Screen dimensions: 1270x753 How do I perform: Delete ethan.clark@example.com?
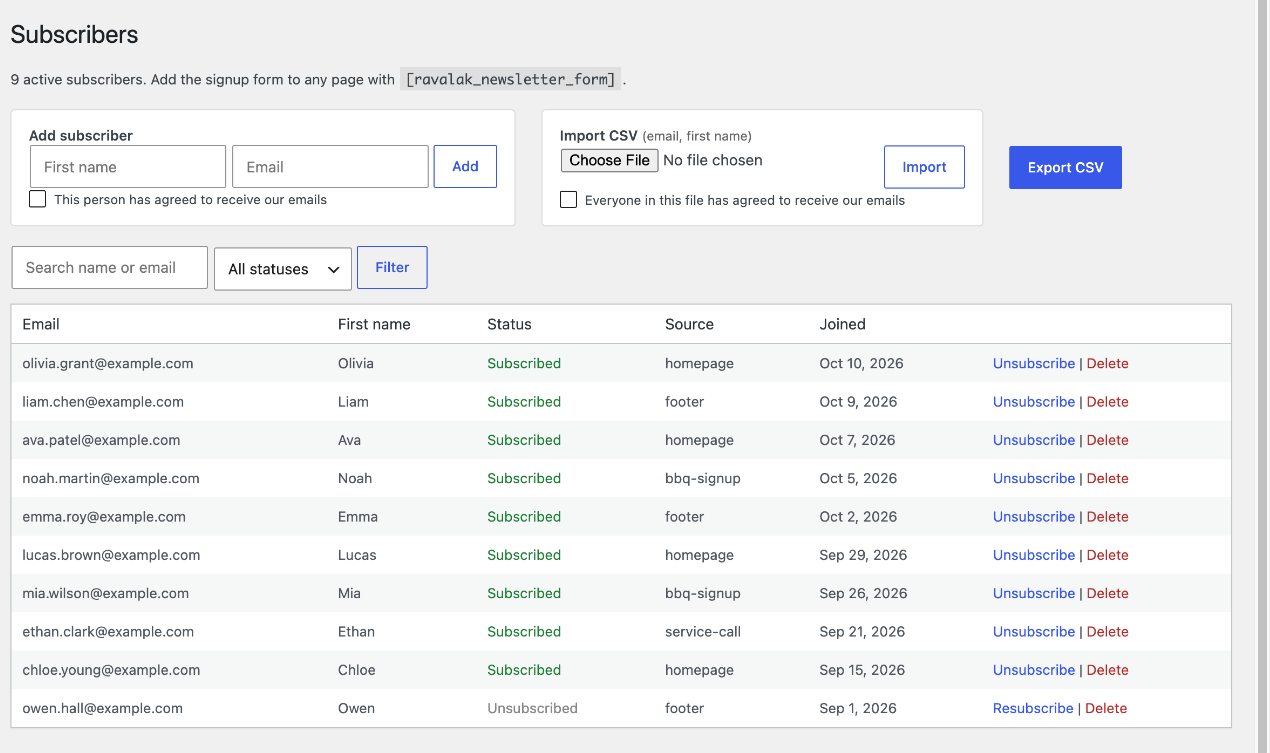[x=1107, y=632]
